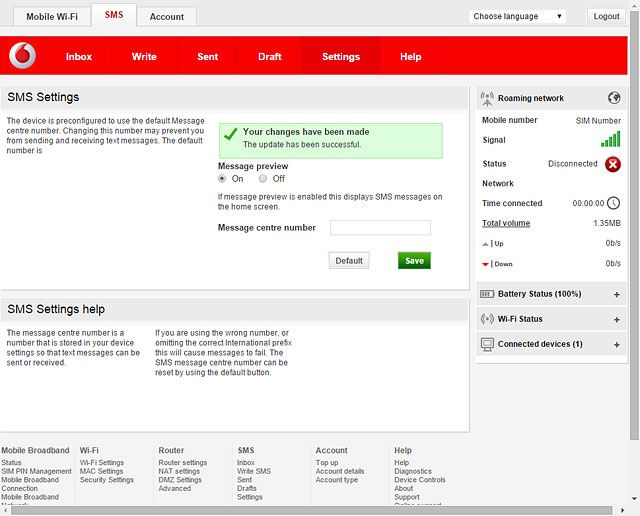Click the red disconnected status icon

click(612, 164)
